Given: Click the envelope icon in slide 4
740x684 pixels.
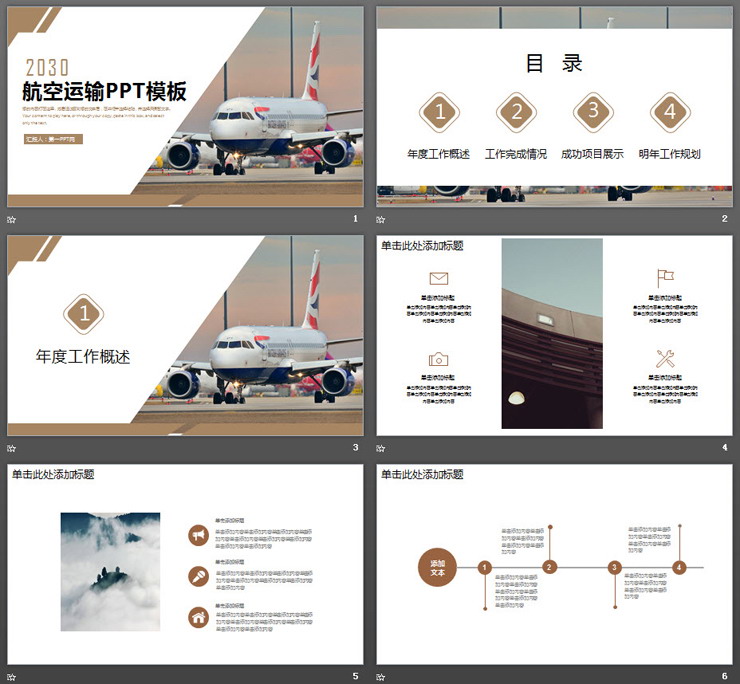Looking at the screenshot, I should coord(438,278).
